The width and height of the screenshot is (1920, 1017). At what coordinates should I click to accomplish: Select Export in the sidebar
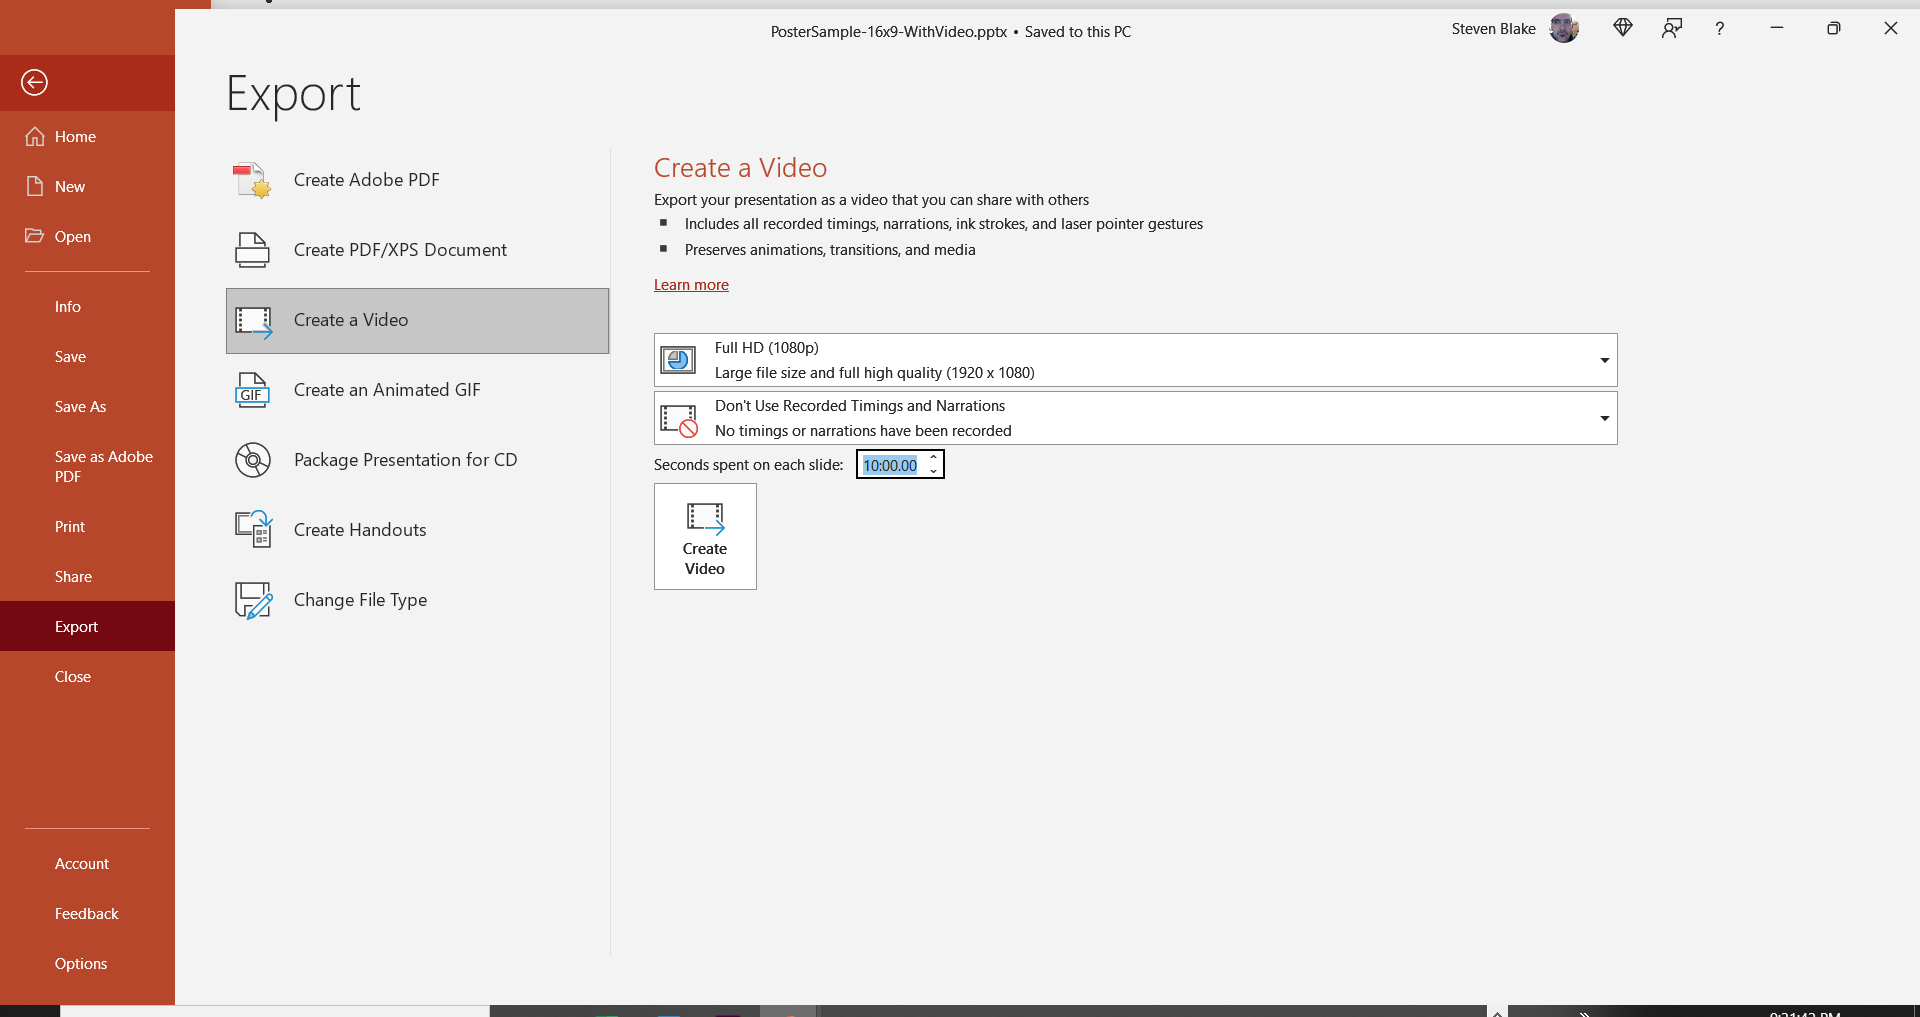87,626
